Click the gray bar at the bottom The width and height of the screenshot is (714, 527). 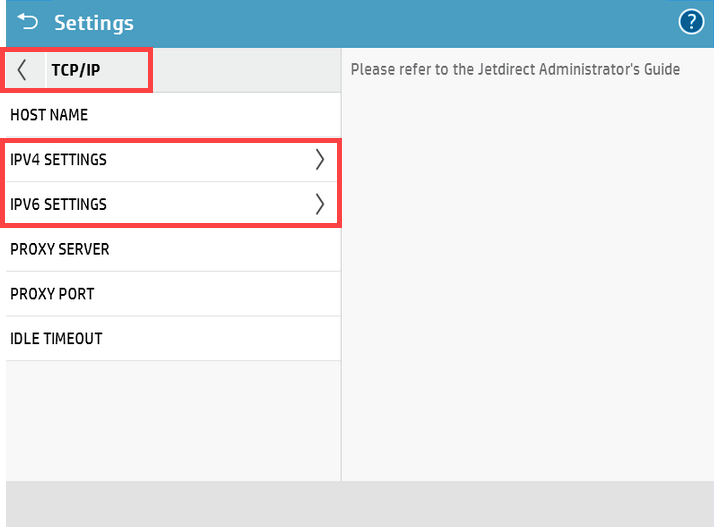point(357,503)
